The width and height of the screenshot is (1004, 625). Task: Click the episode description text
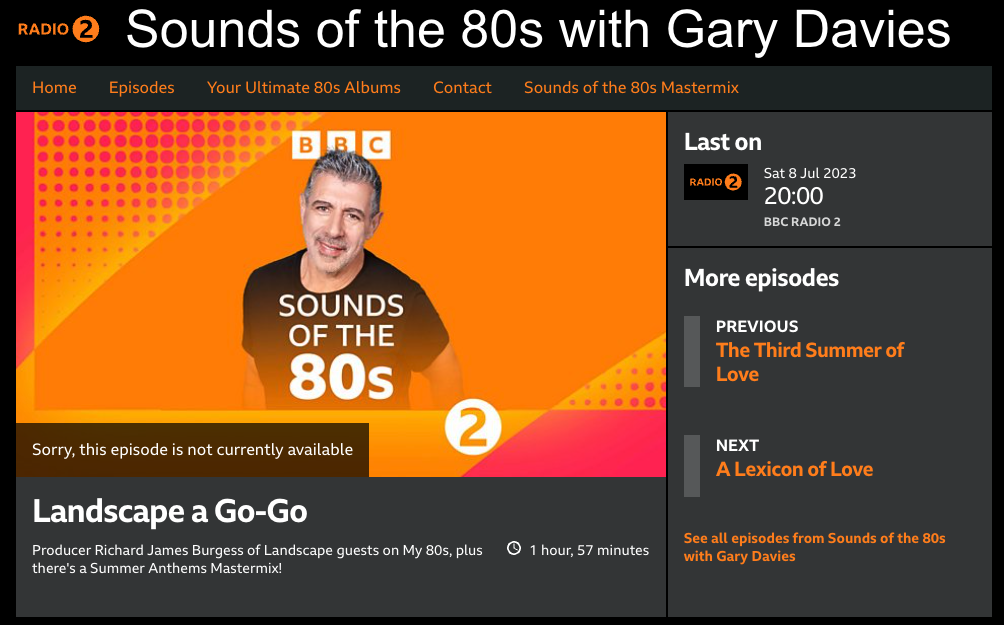pos(257,559)
